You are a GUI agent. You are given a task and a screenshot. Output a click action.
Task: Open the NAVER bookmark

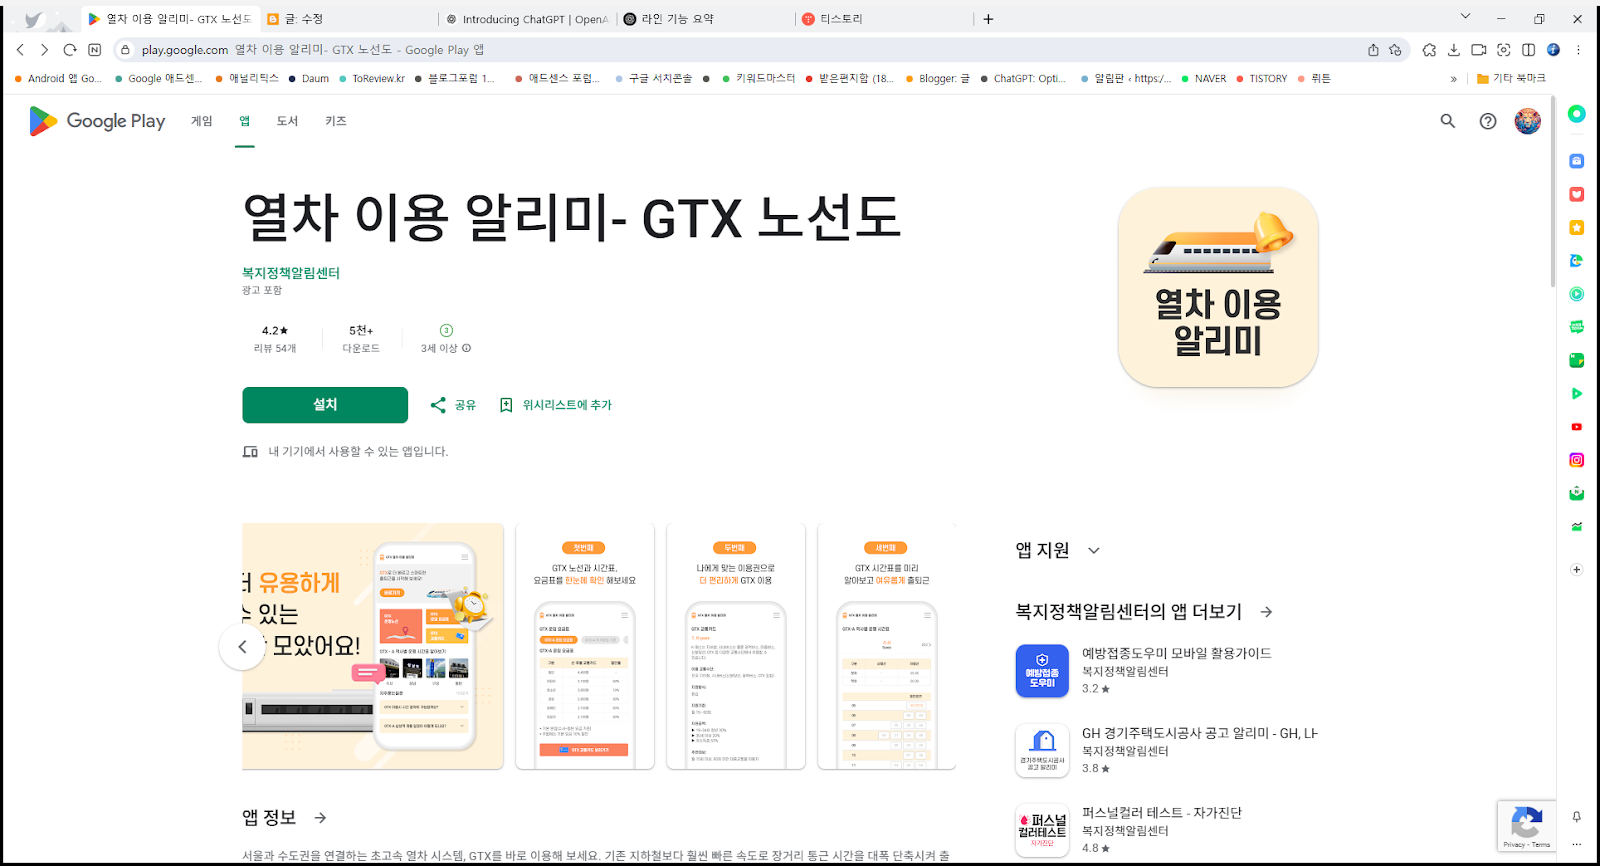tap(1204, 78)
